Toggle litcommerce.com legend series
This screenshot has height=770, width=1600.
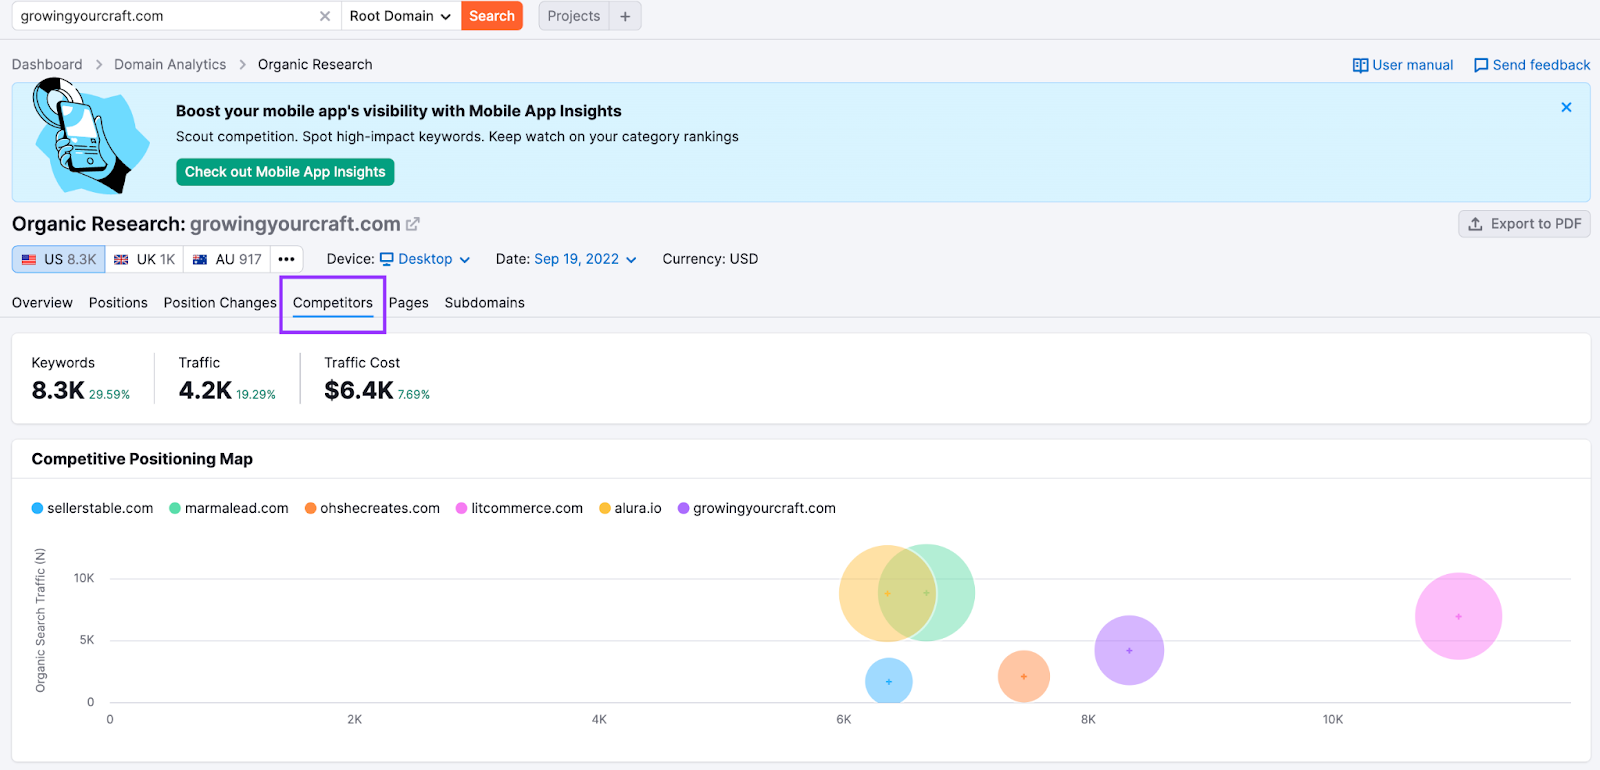click(519, 508)
